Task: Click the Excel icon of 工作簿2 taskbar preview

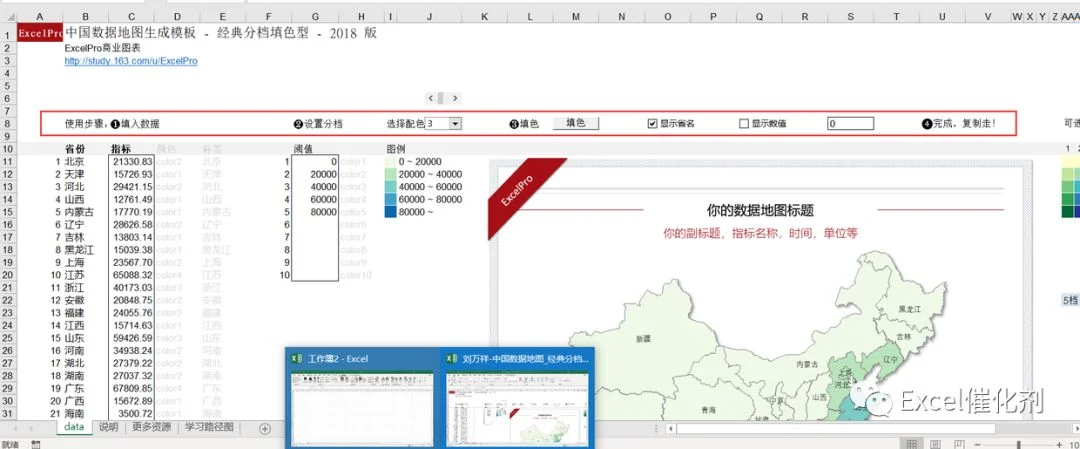Action: 297,358
